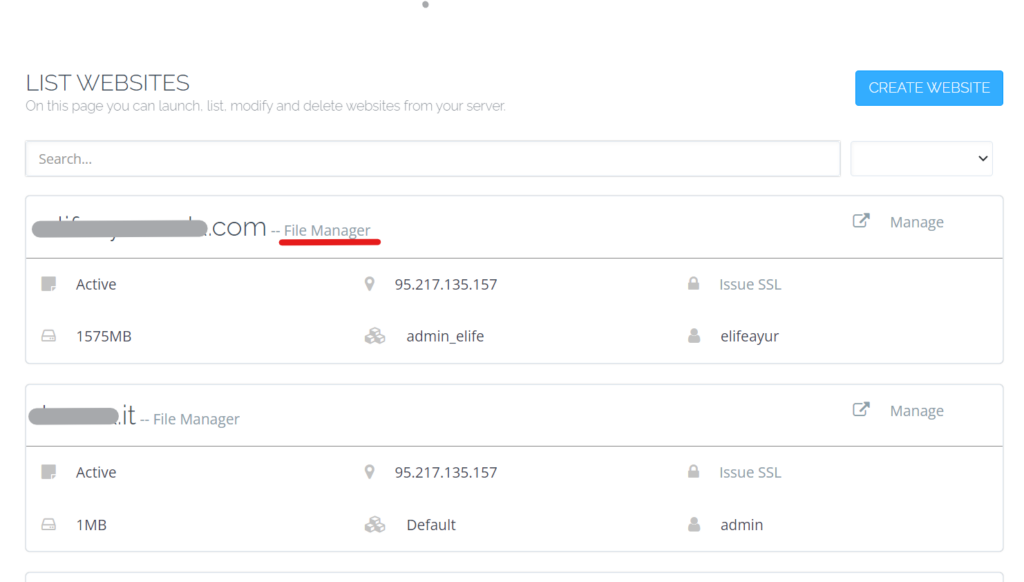Click the disk icon showing 1MB usage
This screenshot has width=1024, height=582.
[49, 524]
